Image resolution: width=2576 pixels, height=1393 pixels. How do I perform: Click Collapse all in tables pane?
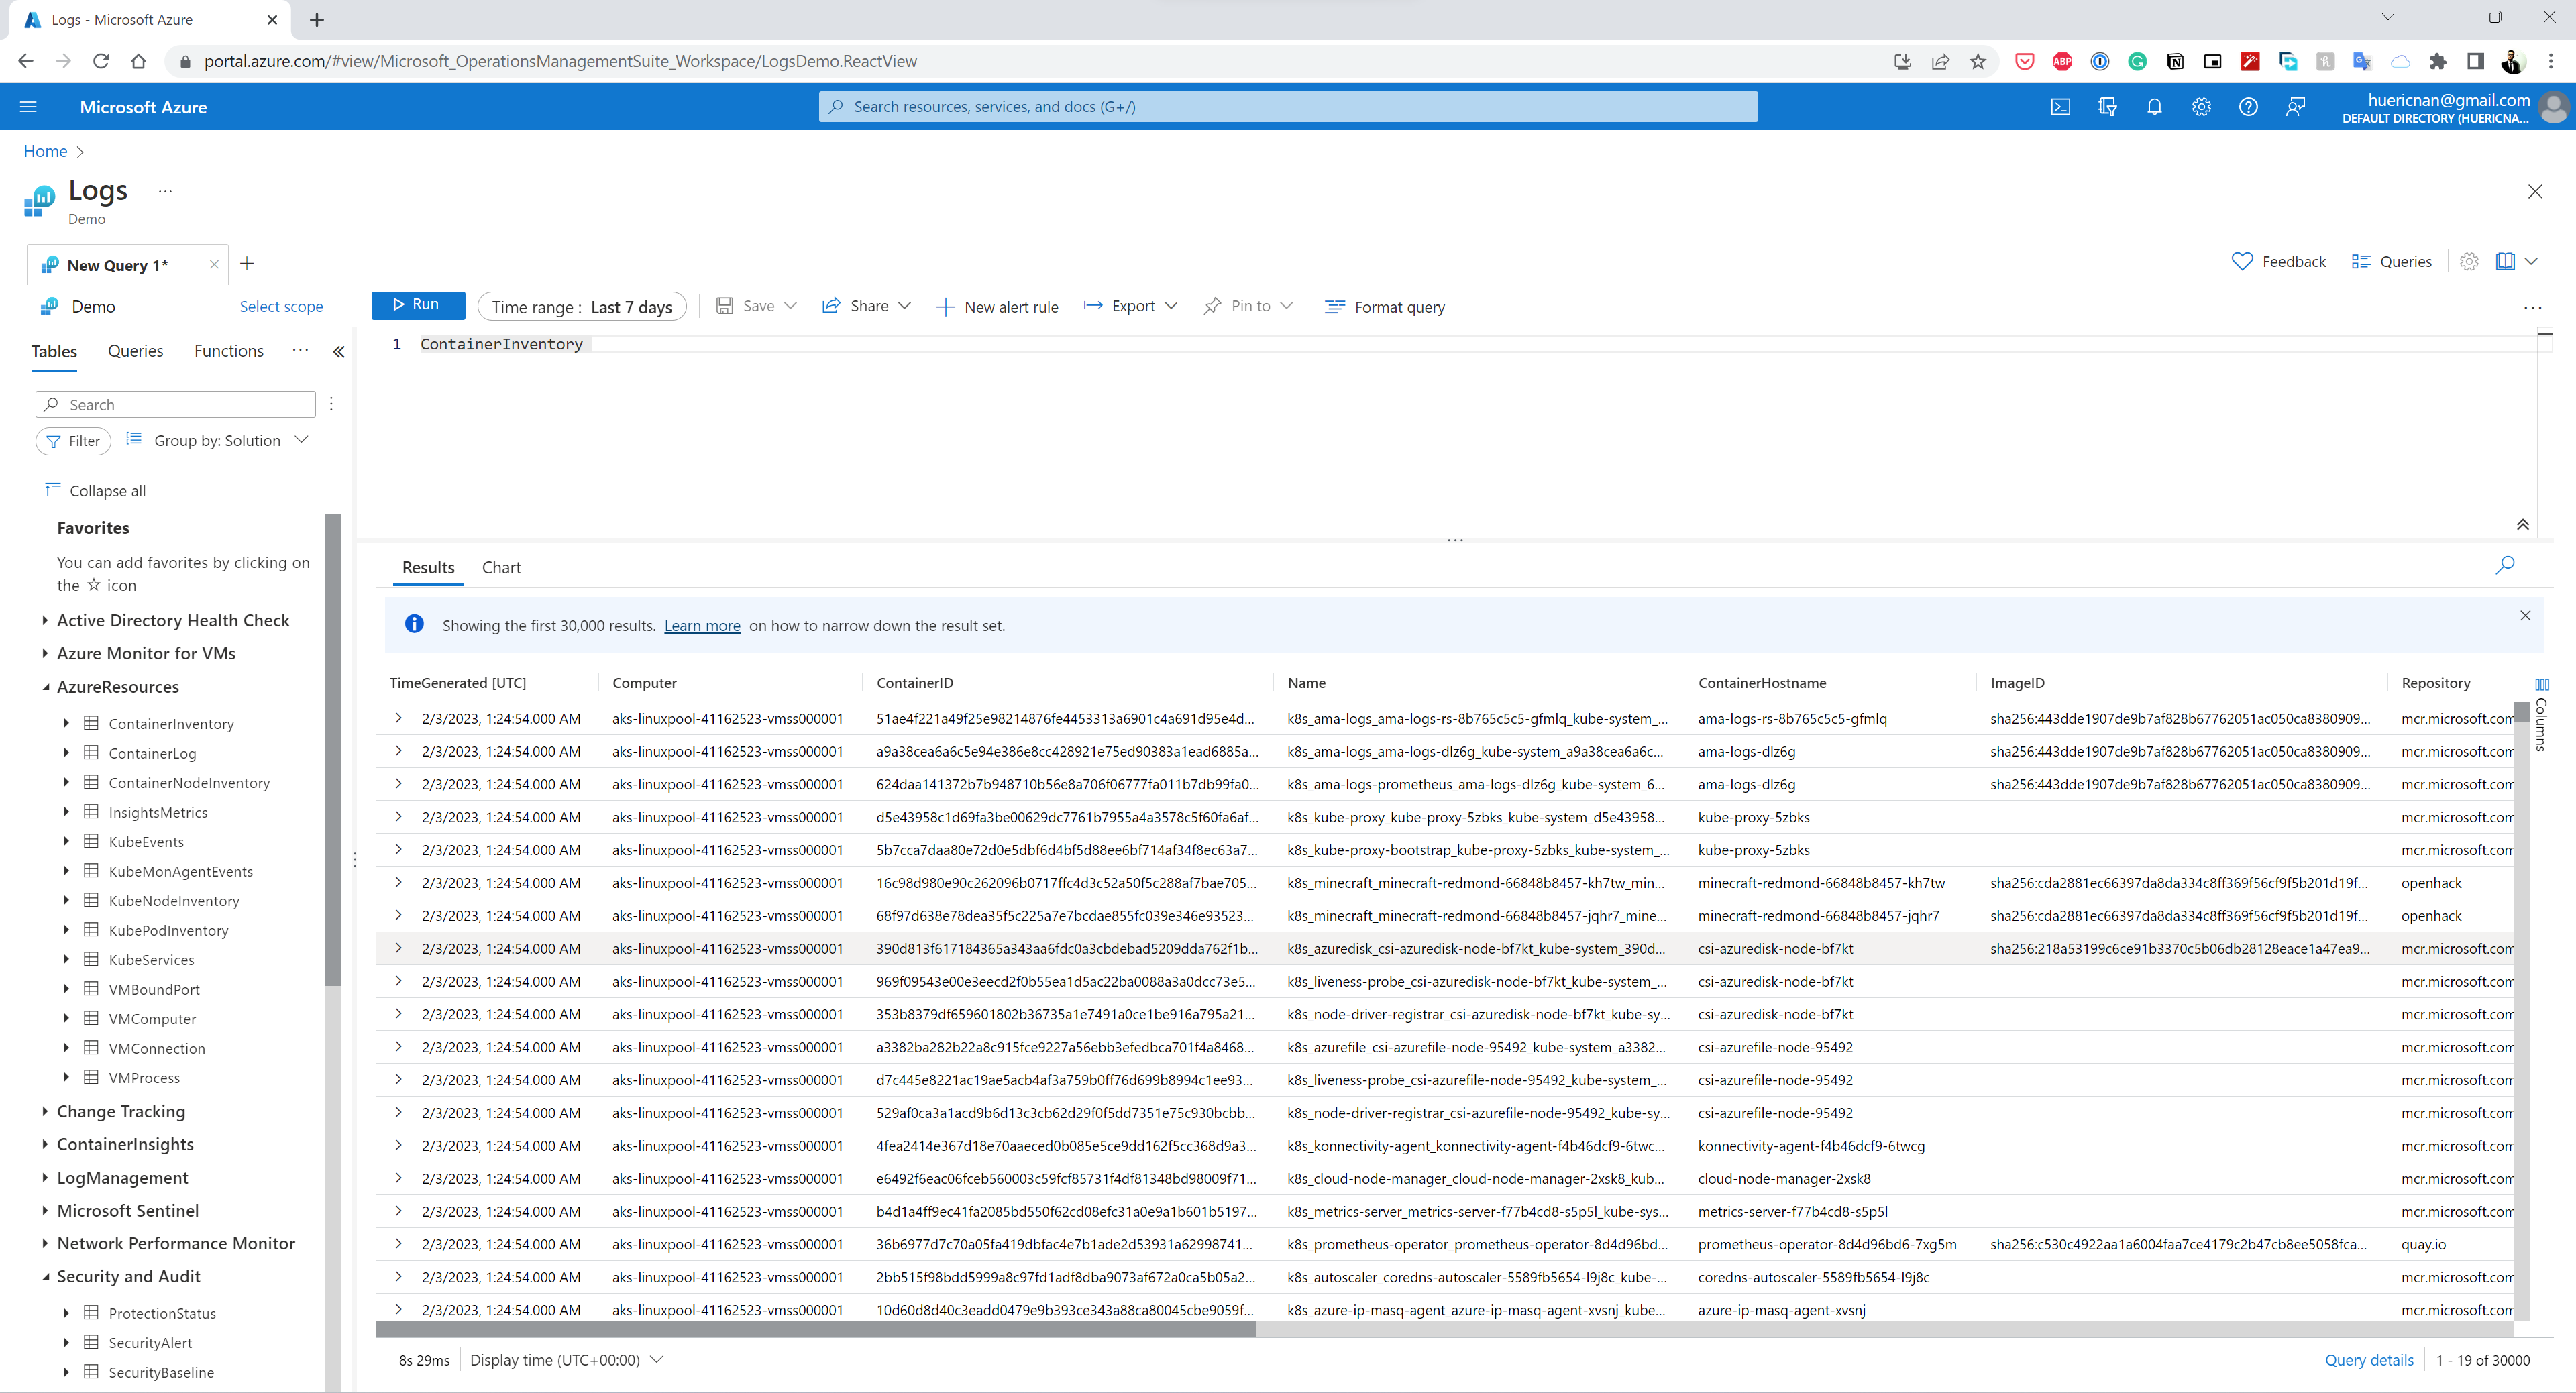96,490
